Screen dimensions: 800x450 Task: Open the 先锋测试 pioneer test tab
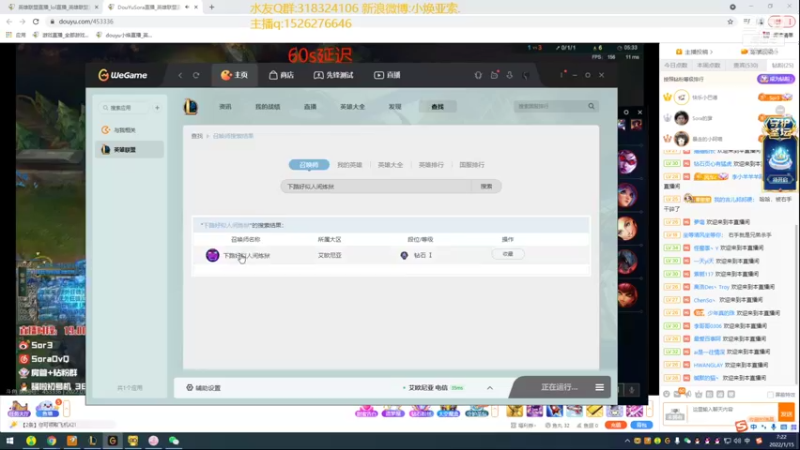pyautogui.click(x=333, y=75)
